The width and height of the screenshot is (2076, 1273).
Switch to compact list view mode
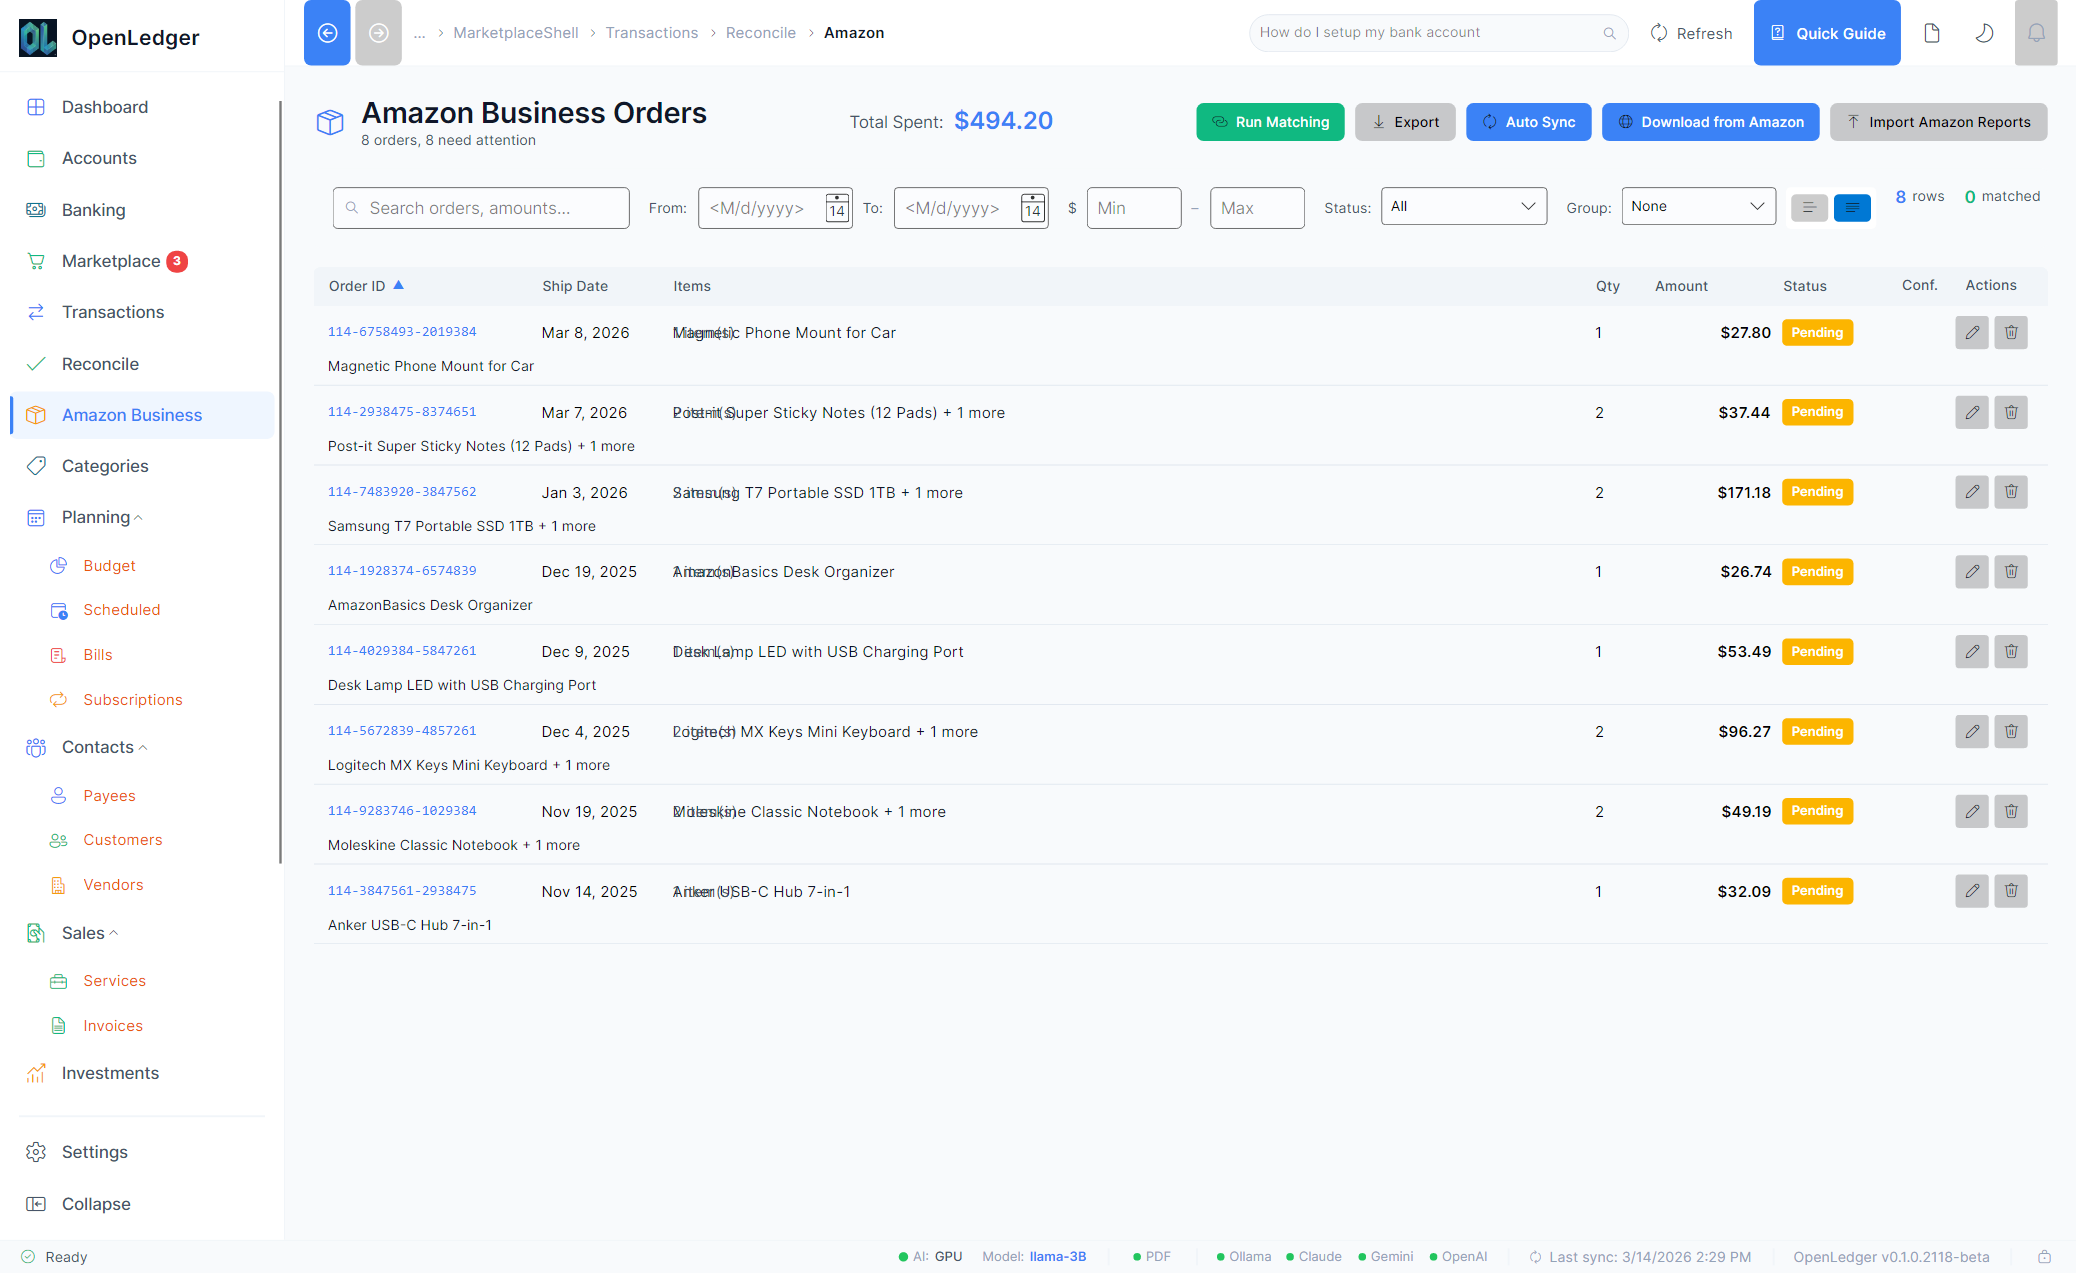(1809, 207)
